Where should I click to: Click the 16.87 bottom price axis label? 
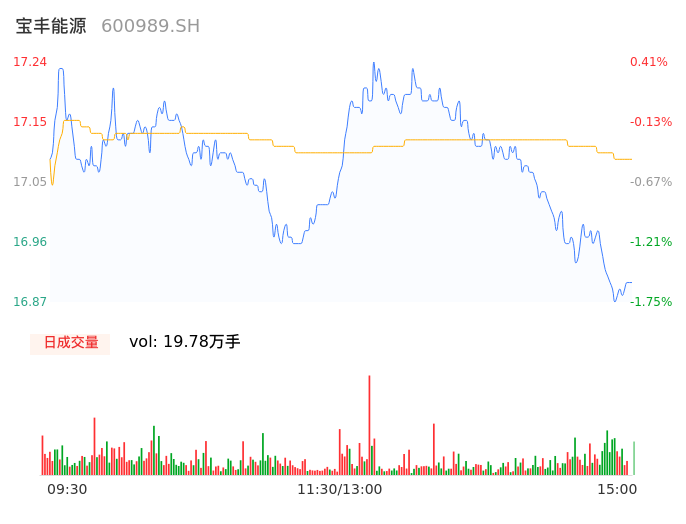pos(30,302)
